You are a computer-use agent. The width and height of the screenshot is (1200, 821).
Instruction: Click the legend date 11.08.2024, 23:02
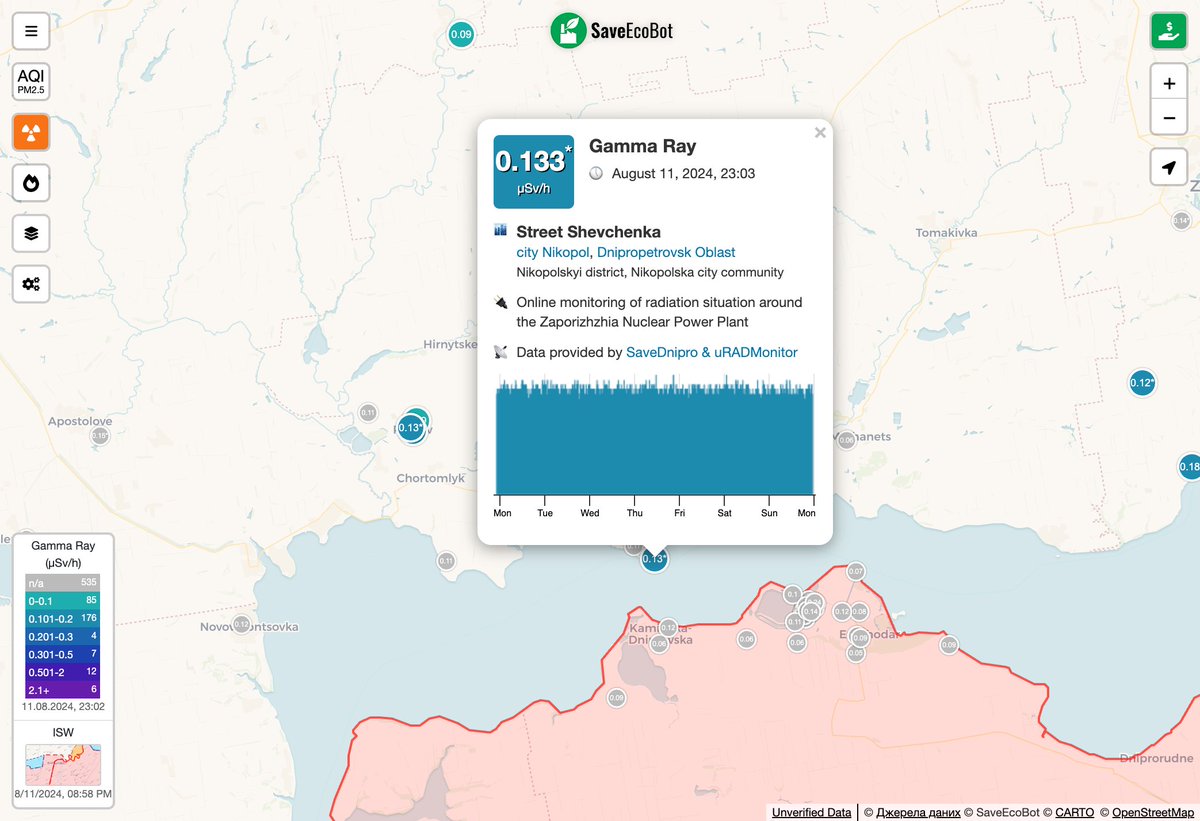pyautogui.click(x=63, y=706)
